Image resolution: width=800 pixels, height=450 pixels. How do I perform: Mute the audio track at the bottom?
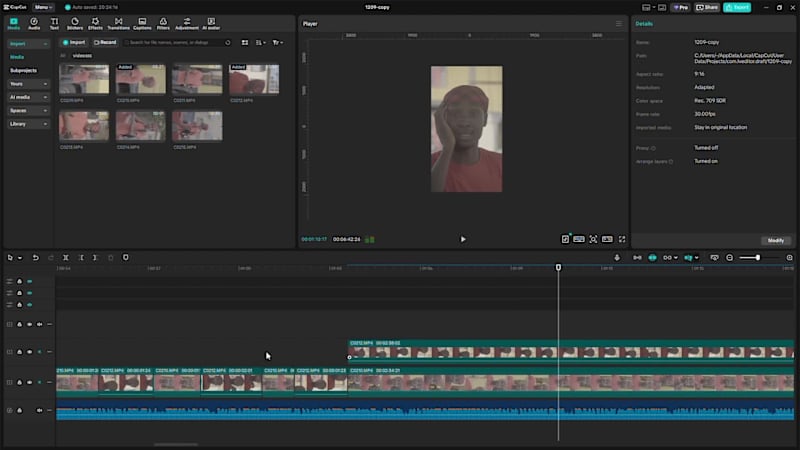click(40, 410)
